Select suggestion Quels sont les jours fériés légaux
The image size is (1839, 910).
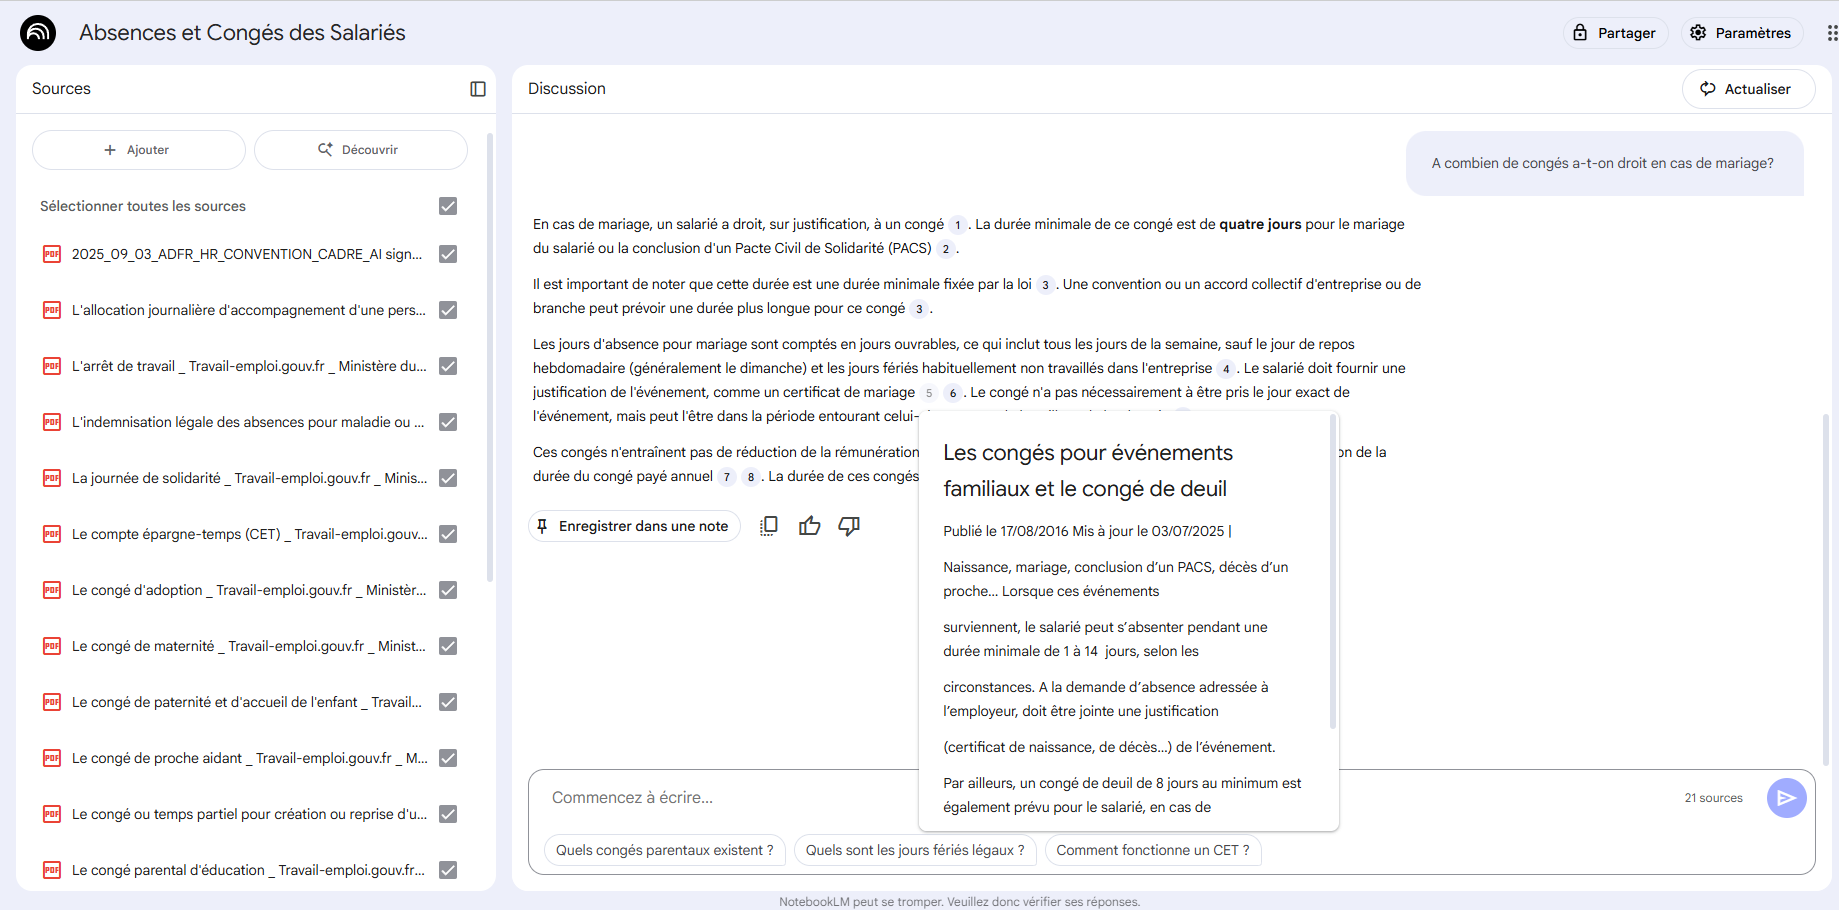[x=914, y=850]
